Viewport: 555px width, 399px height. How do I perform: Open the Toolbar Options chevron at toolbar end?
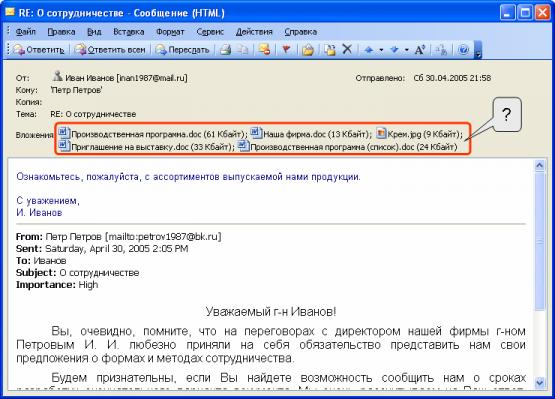pos(478,50)
